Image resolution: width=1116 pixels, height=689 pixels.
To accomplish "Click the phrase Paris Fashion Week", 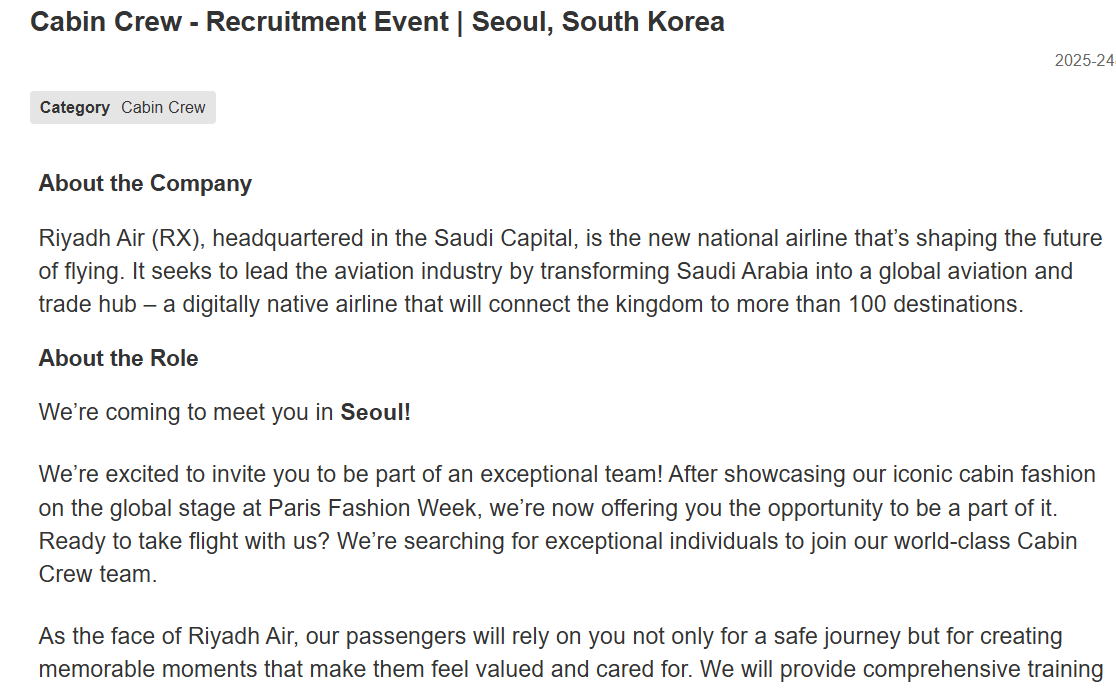I will (x=372, y=508).
